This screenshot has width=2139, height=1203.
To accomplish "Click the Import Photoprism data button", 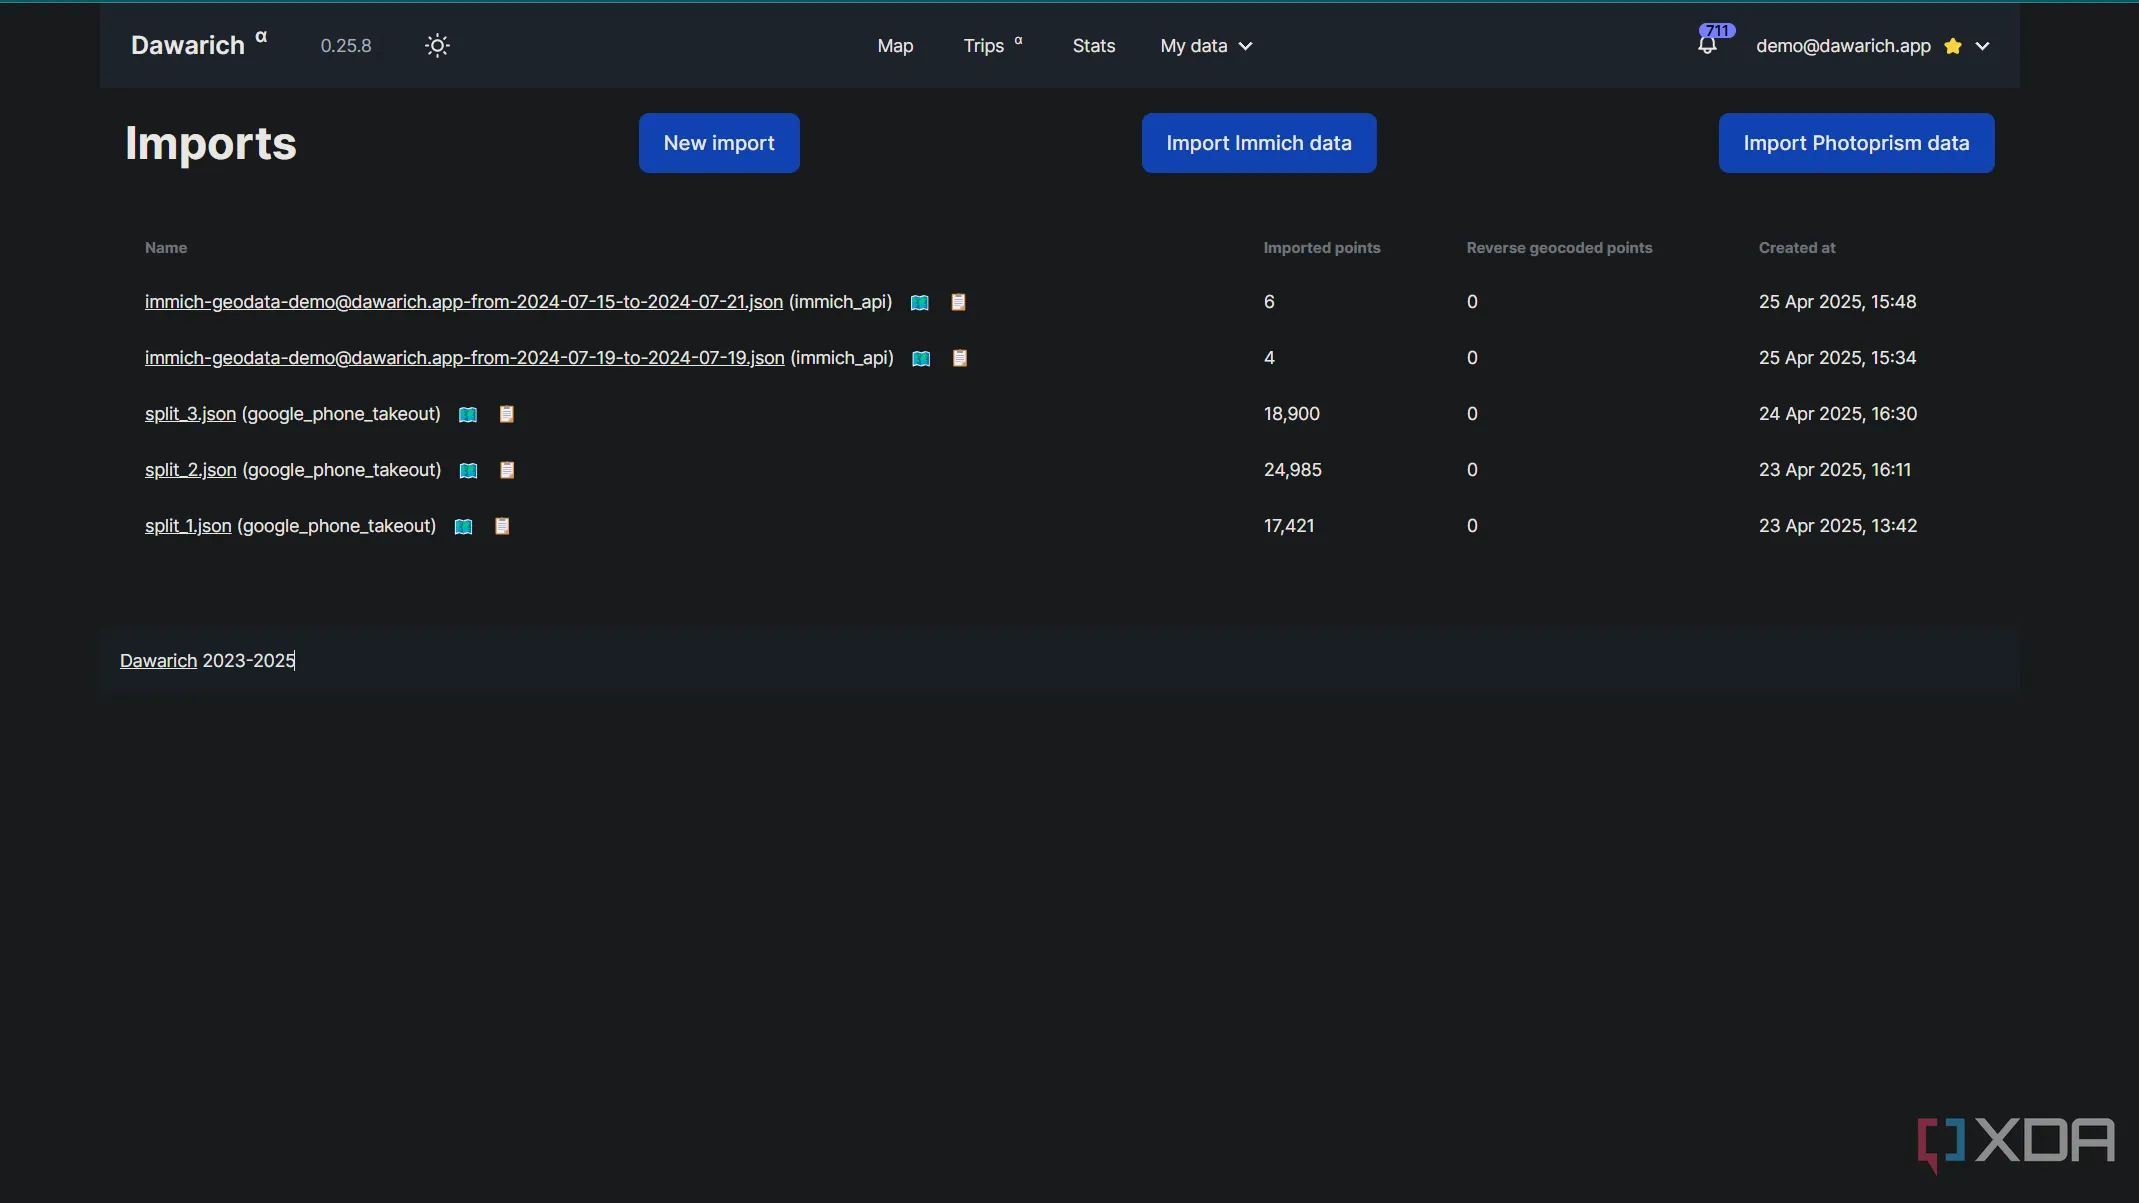I will coord(1856,143).
